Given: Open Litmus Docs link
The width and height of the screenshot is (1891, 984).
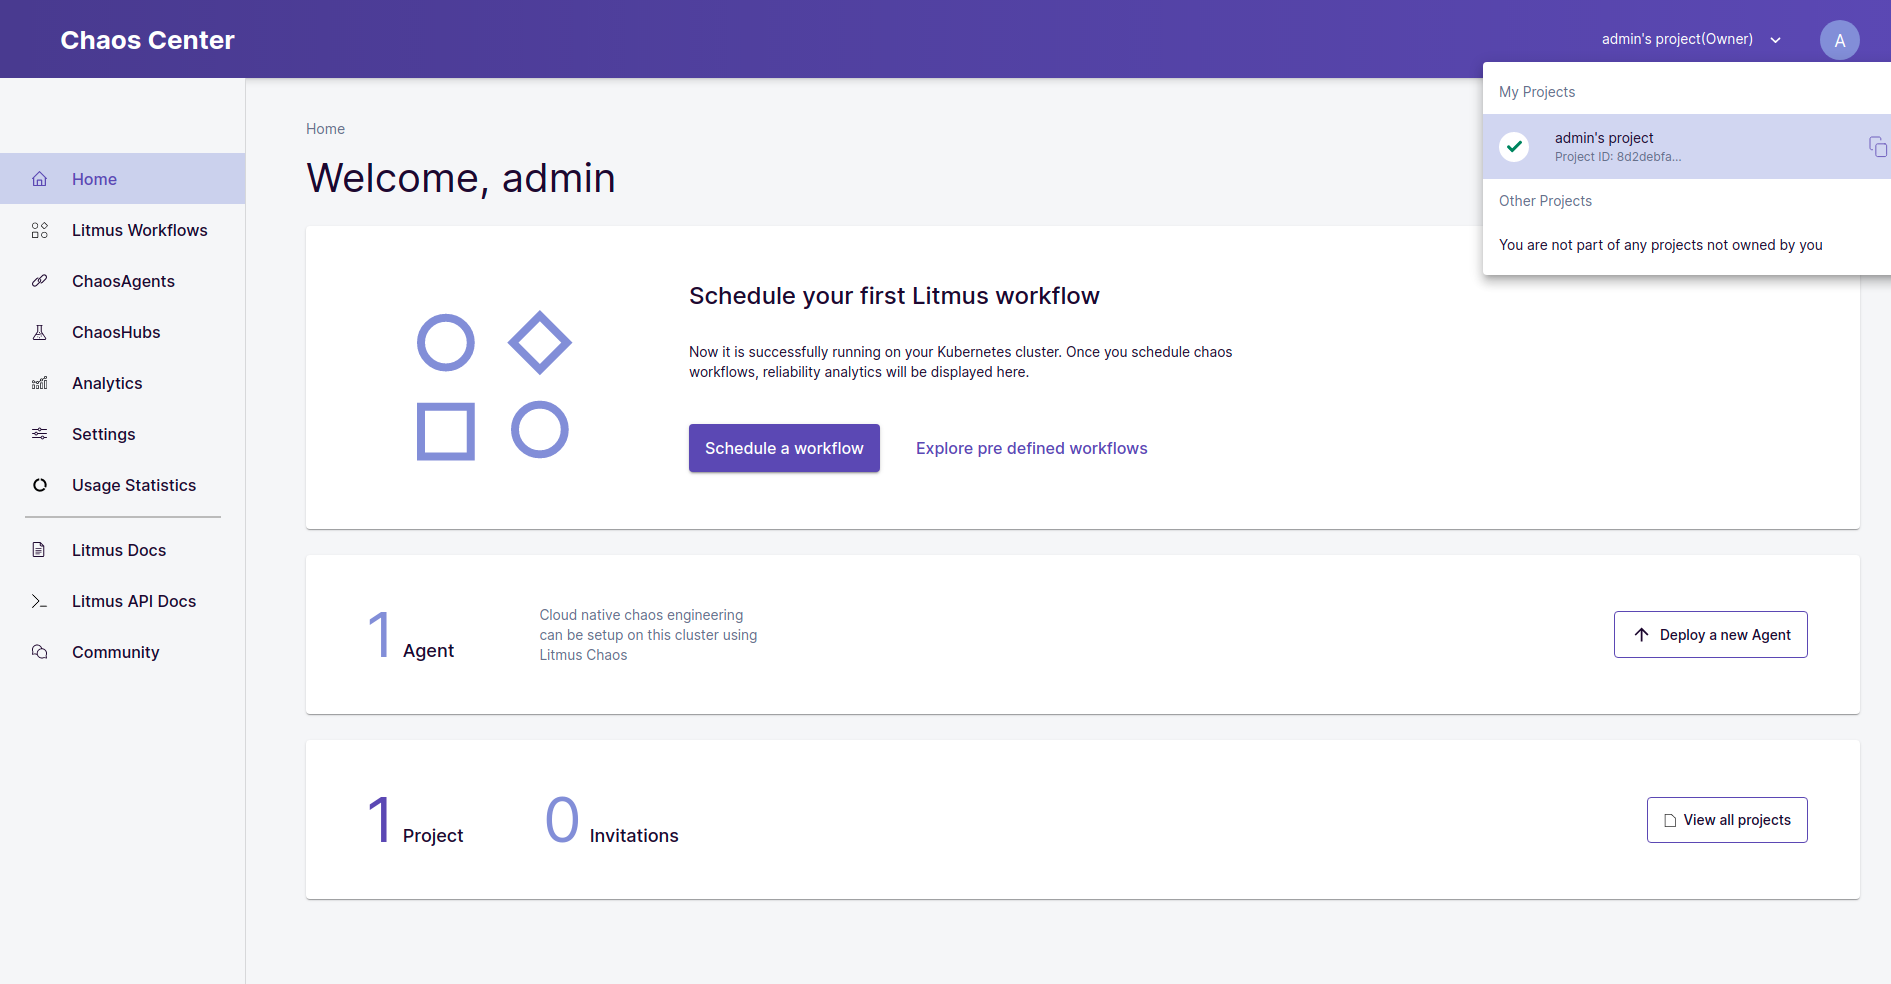Looking at the screenshot, I should (122, 550).
